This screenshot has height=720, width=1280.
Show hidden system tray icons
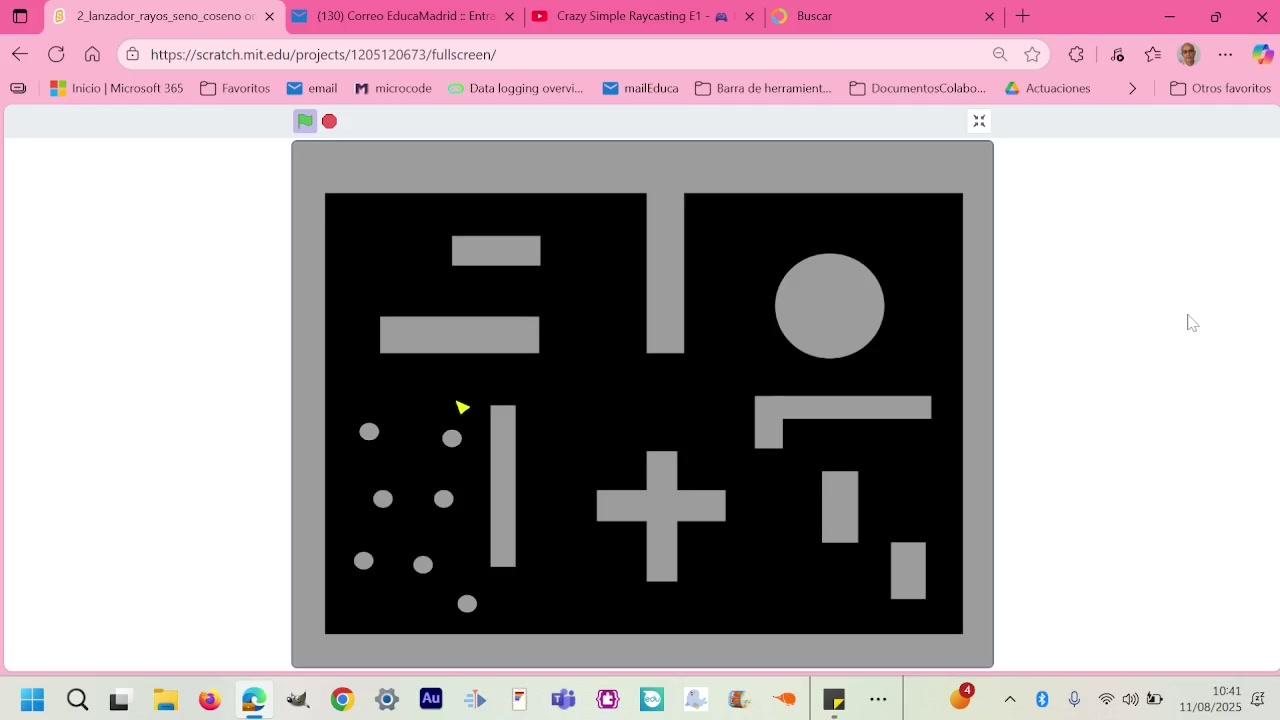[1010, 699]
